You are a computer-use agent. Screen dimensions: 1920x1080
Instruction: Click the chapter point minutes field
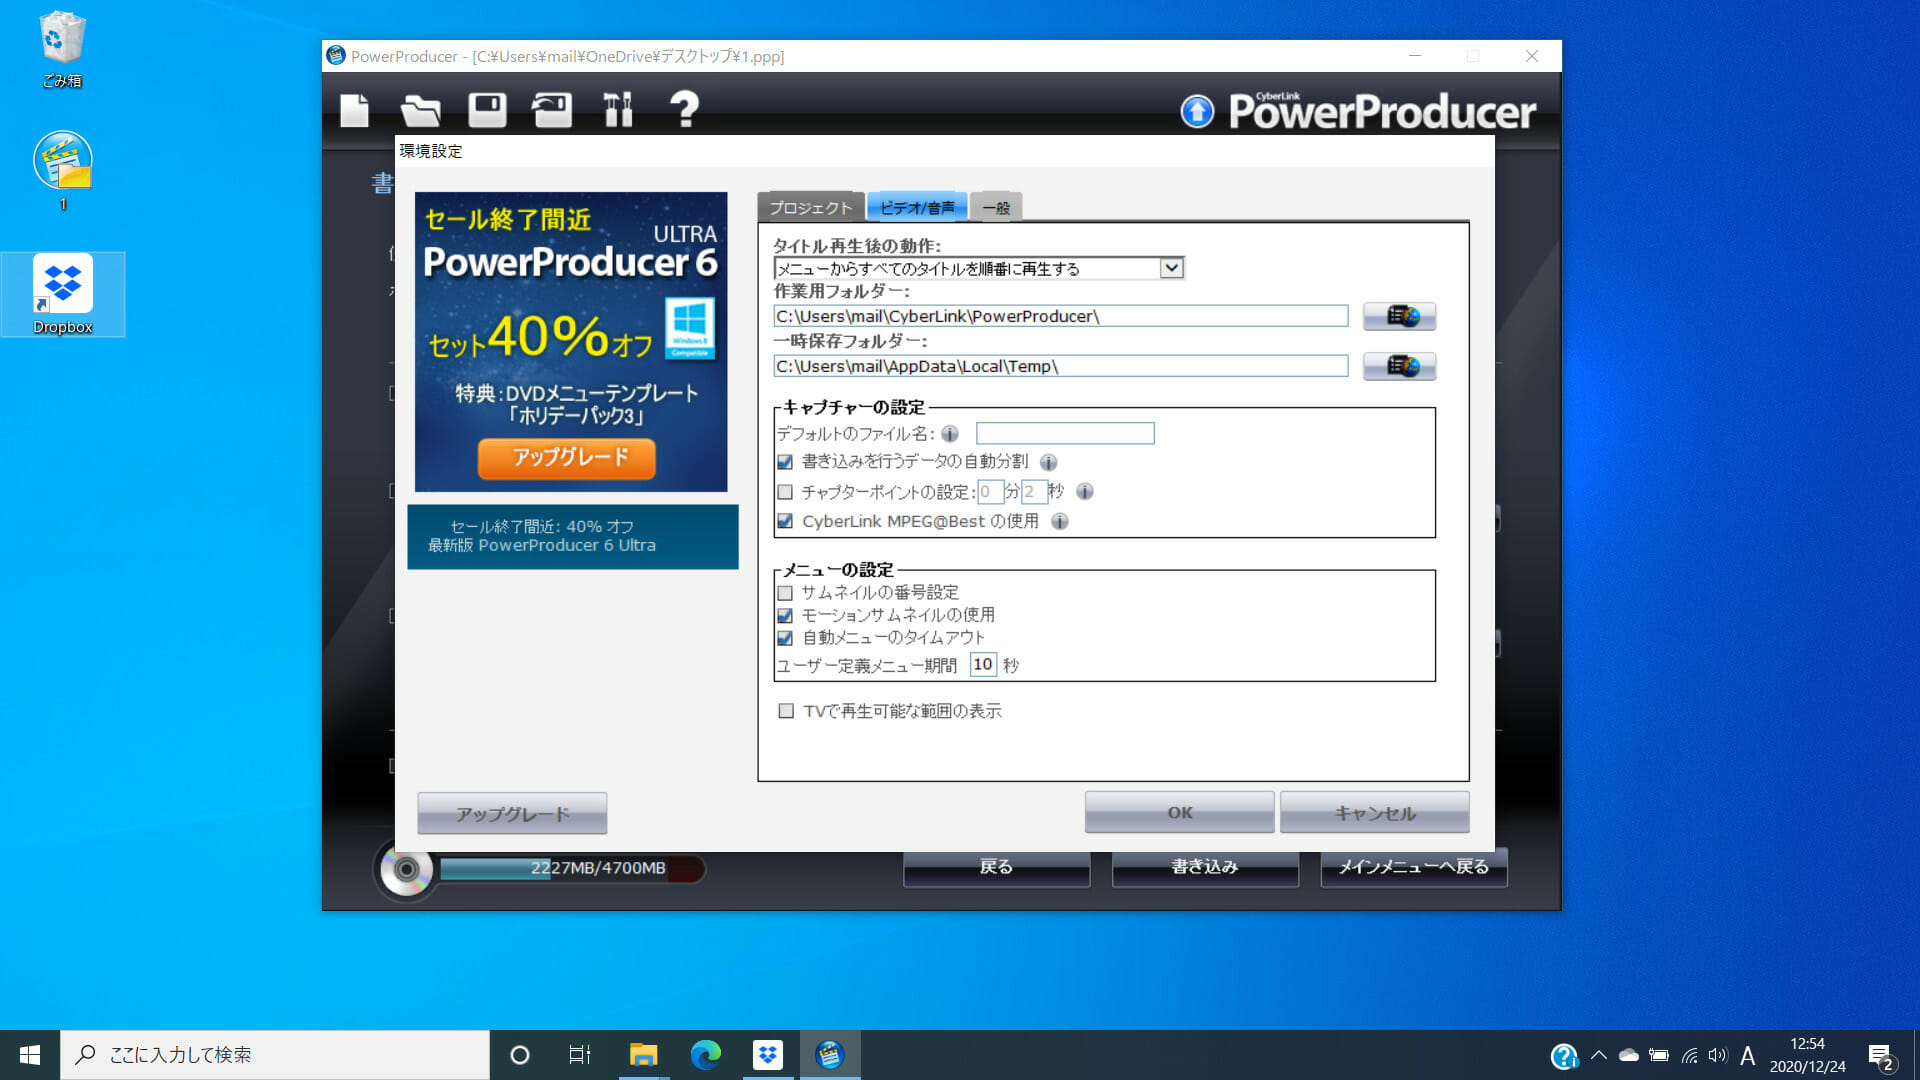(x=990, y=492)
